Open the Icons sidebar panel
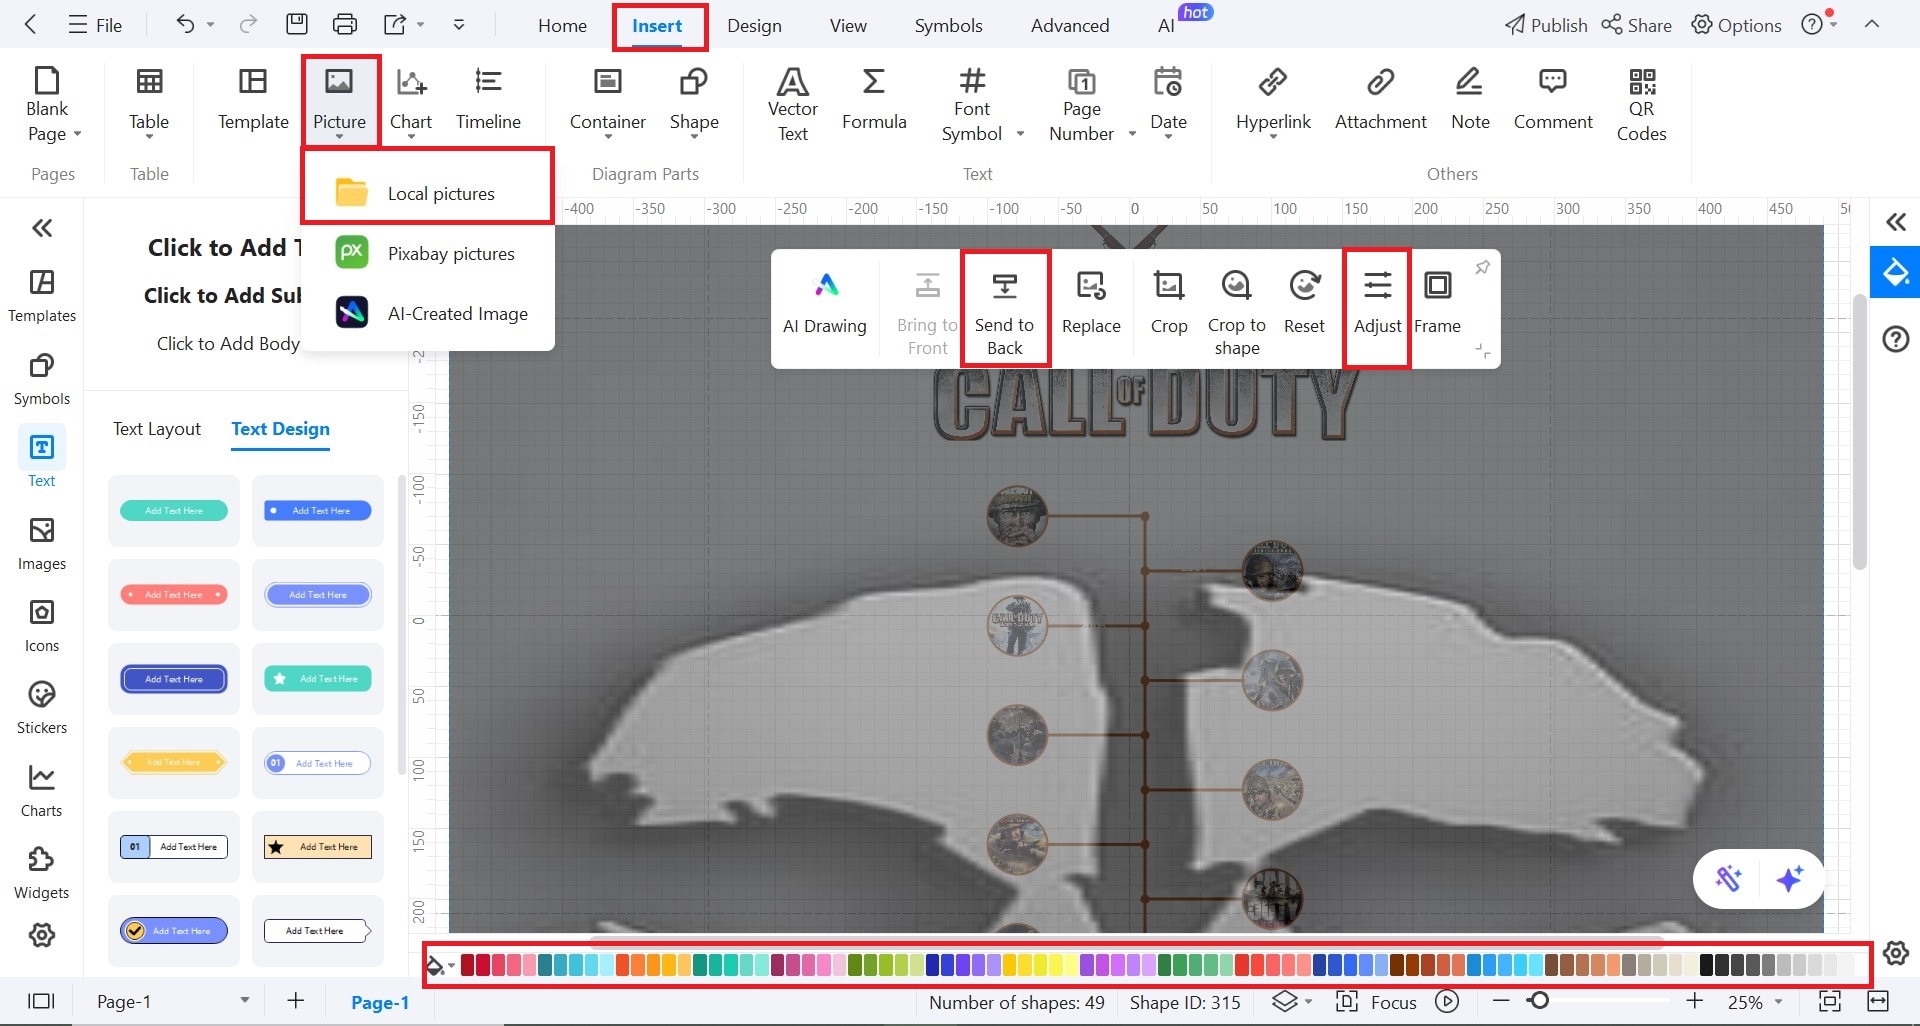 (42, 626)
